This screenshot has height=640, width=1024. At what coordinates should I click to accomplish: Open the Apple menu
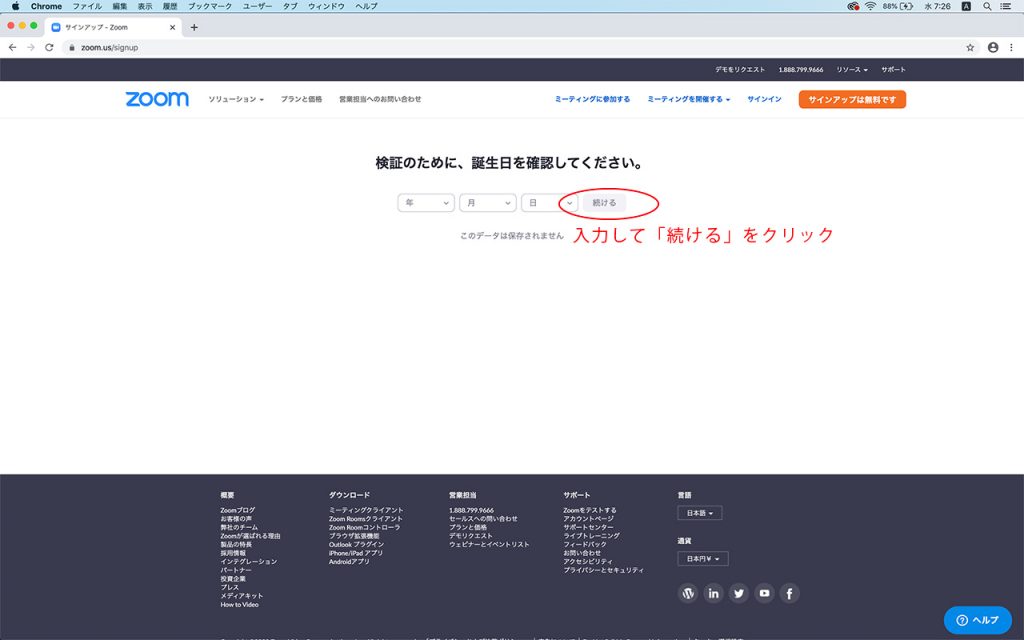tap(15, 6)
